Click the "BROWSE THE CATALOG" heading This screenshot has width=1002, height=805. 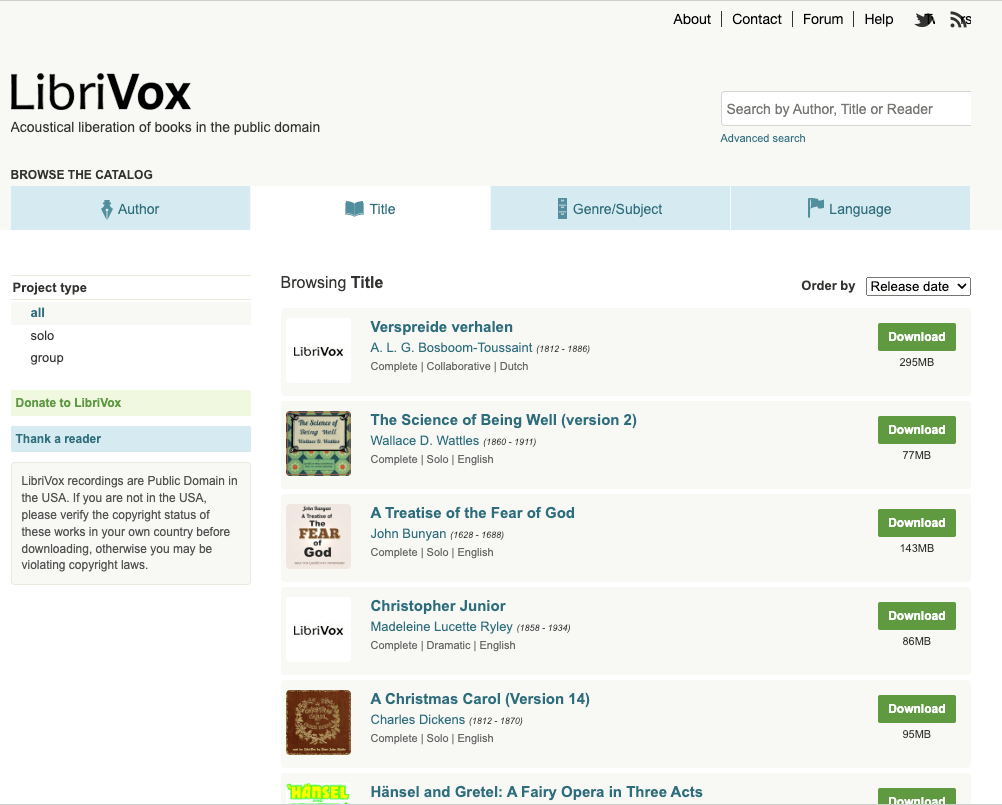point(82,174)
